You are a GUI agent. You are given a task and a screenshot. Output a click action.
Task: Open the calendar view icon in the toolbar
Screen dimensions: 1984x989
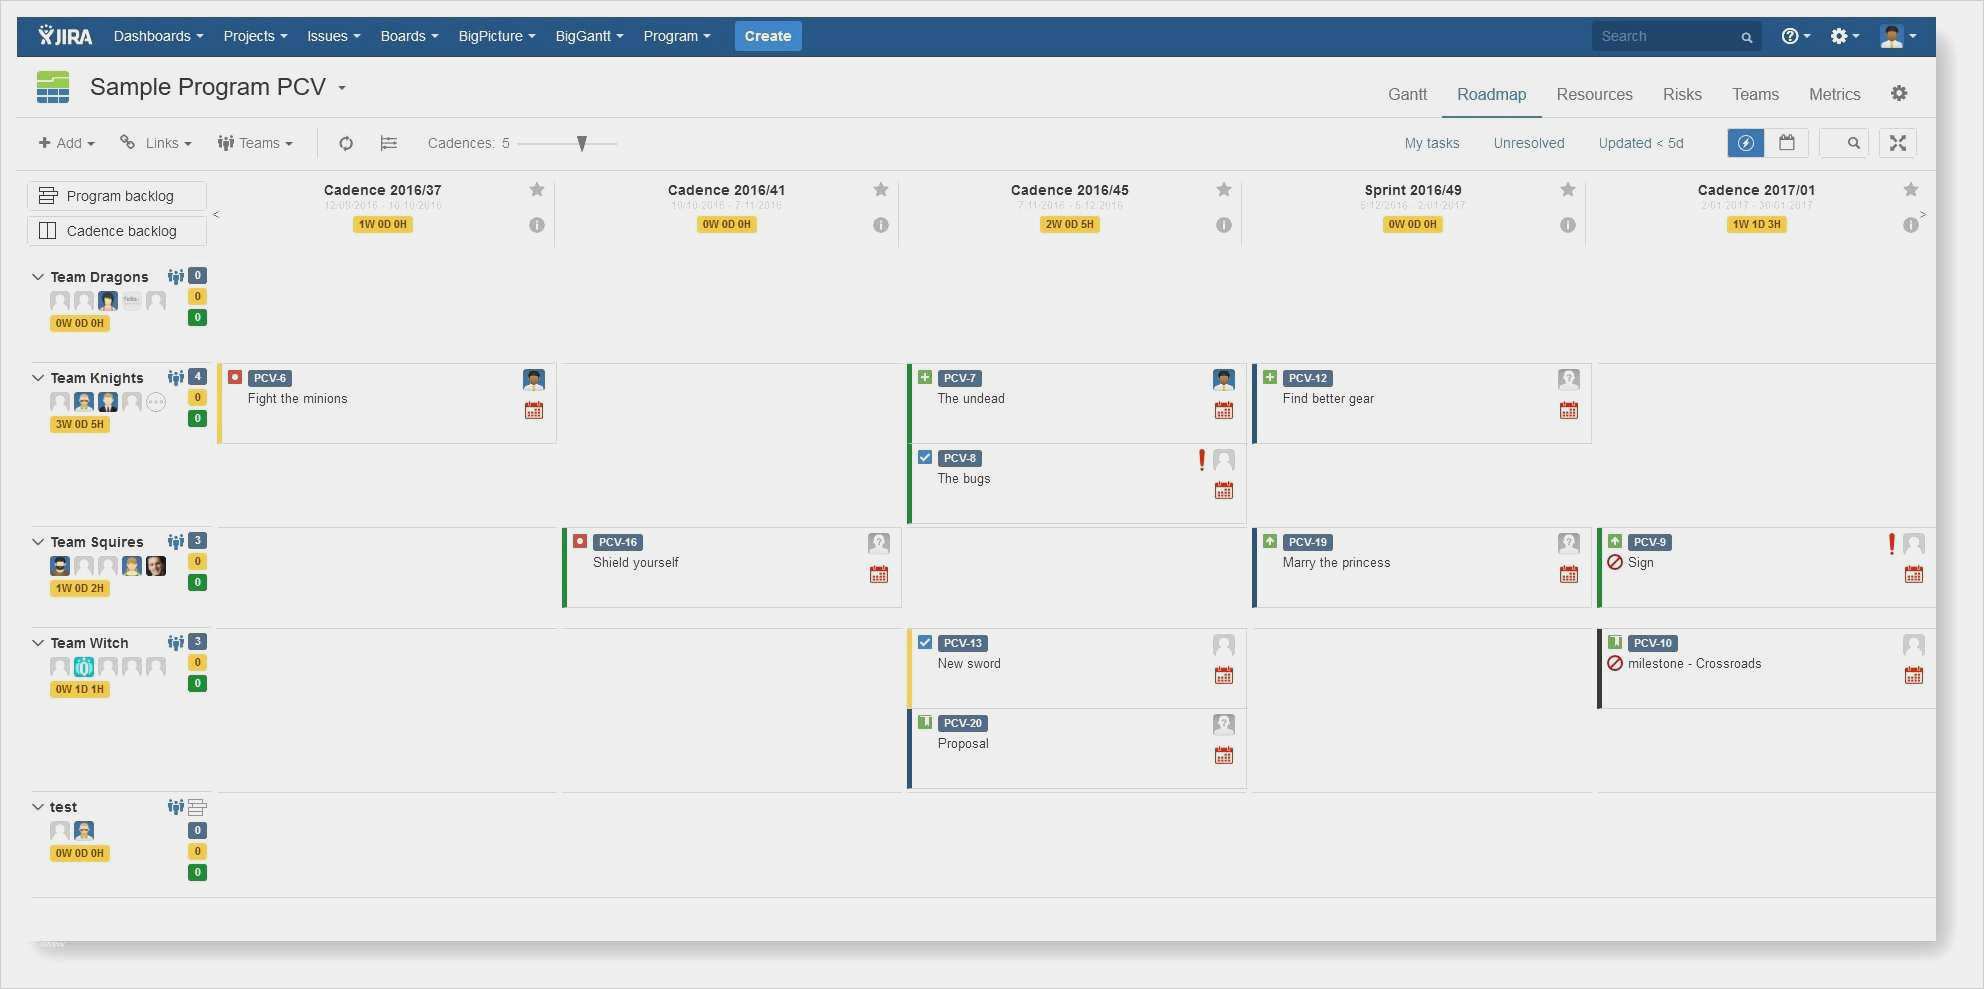pos(1786,143)
